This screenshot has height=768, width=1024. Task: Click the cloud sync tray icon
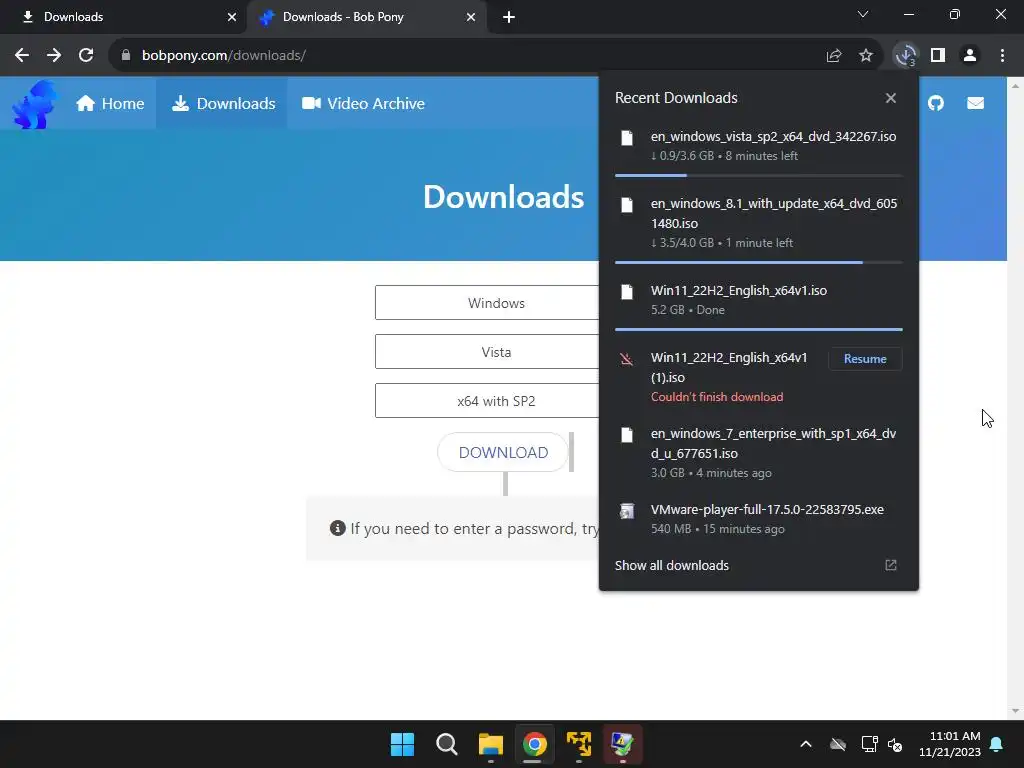coord(837,744)
